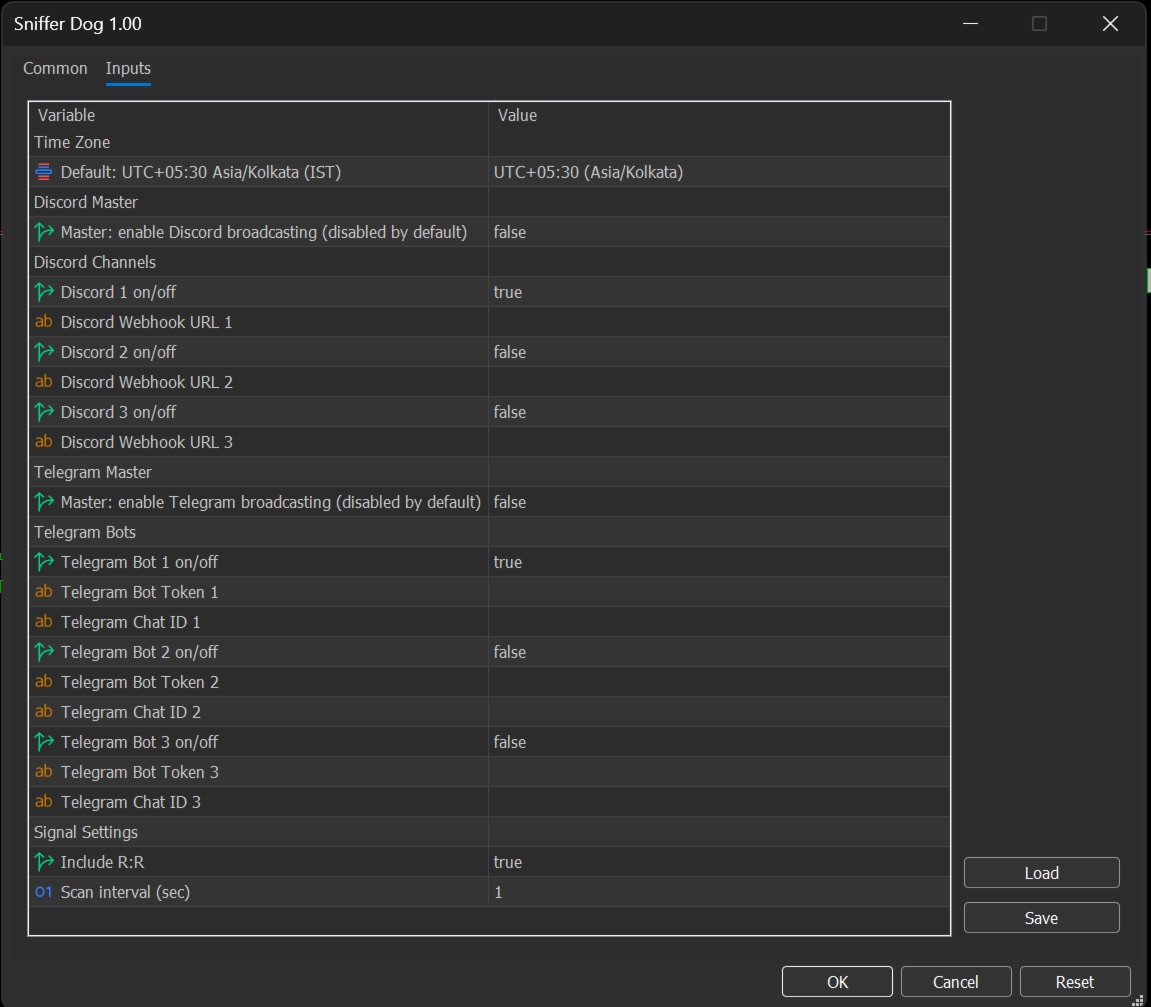This screenshot has height=1007, width=1151.
Task: Load a preset with the Load button
Action: pyautogui.click(x=1042, y=873)
